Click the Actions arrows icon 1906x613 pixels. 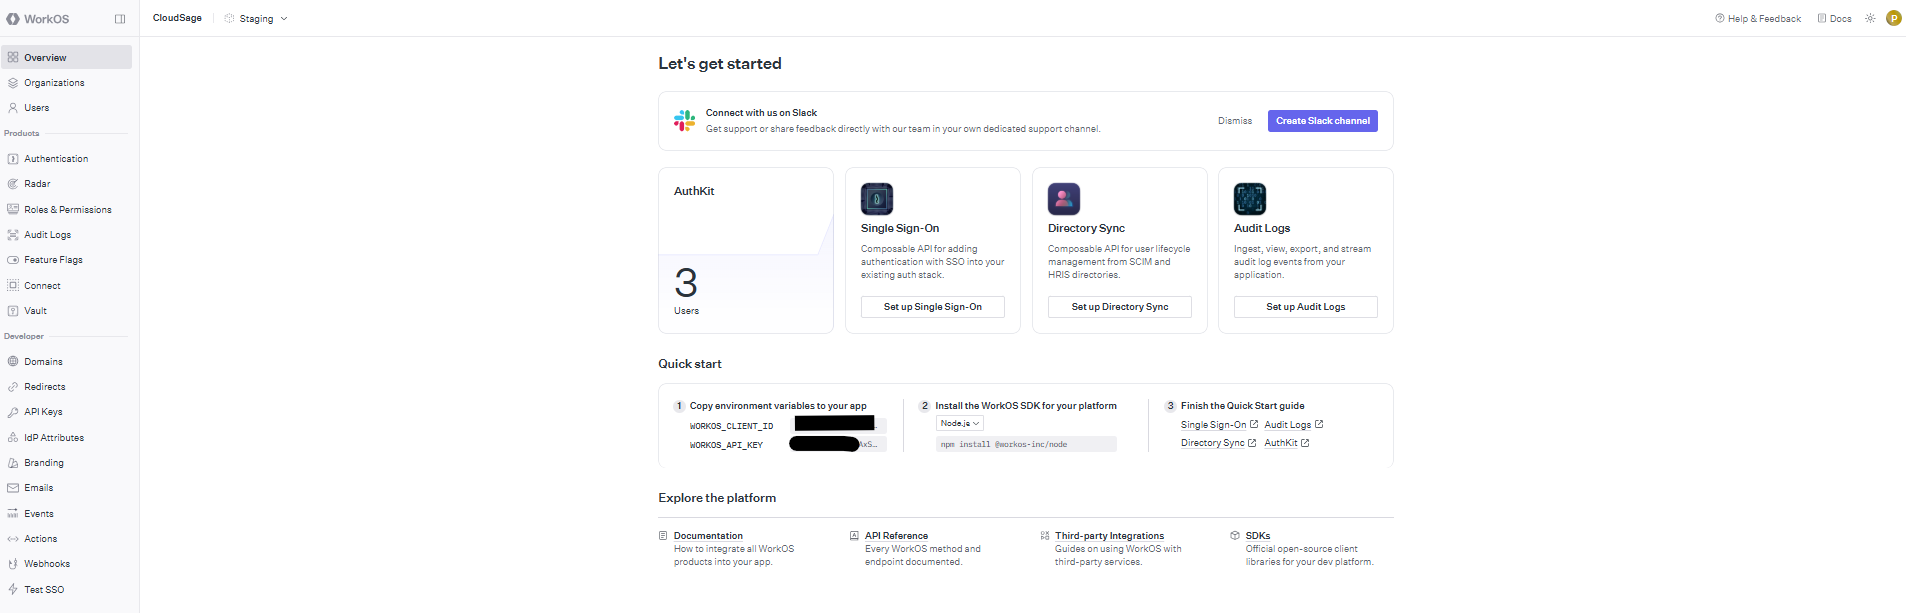pyautogui.click(x=13, y=539)
